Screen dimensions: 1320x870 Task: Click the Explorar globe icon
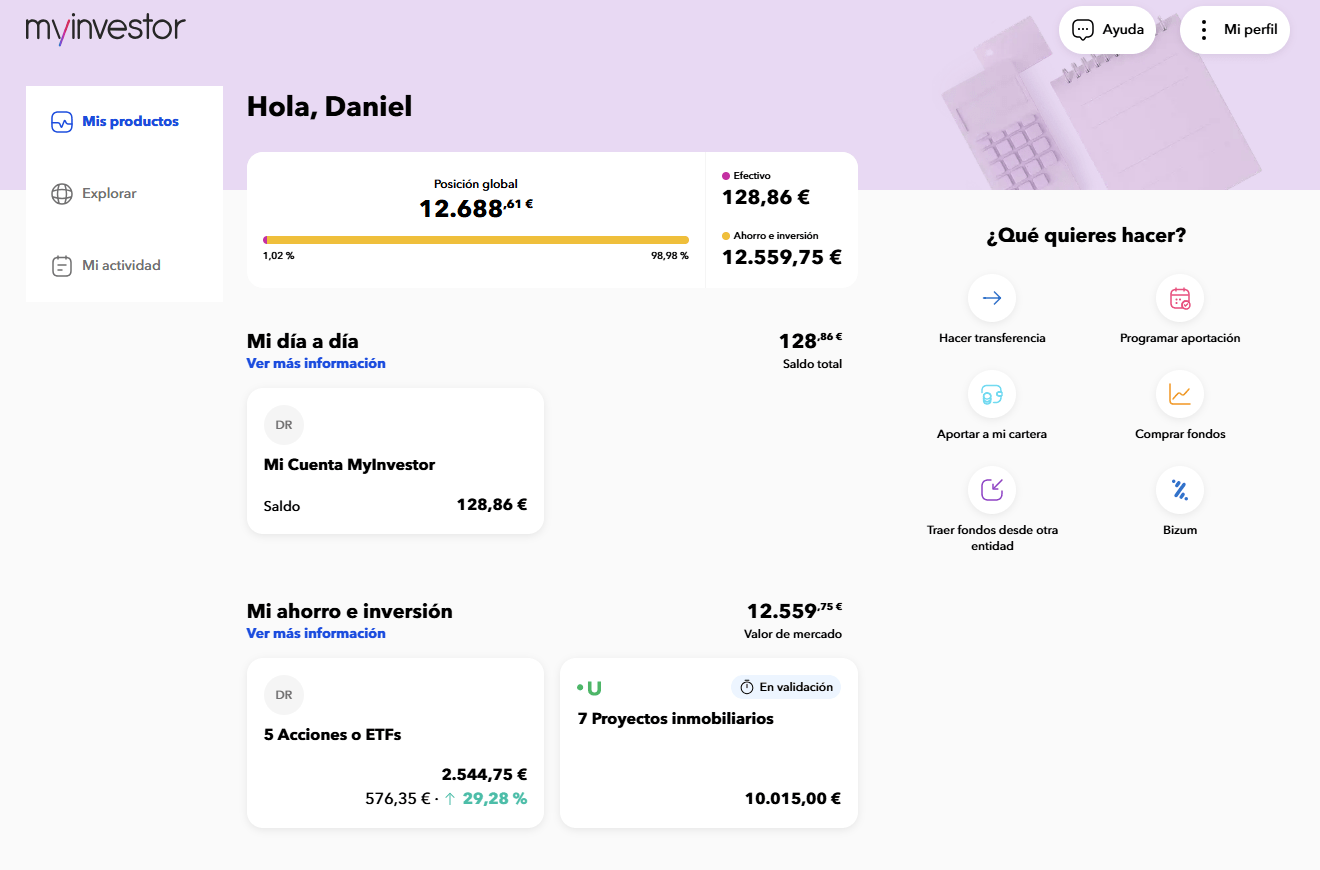pyautogui.click(x=62, y=194)
